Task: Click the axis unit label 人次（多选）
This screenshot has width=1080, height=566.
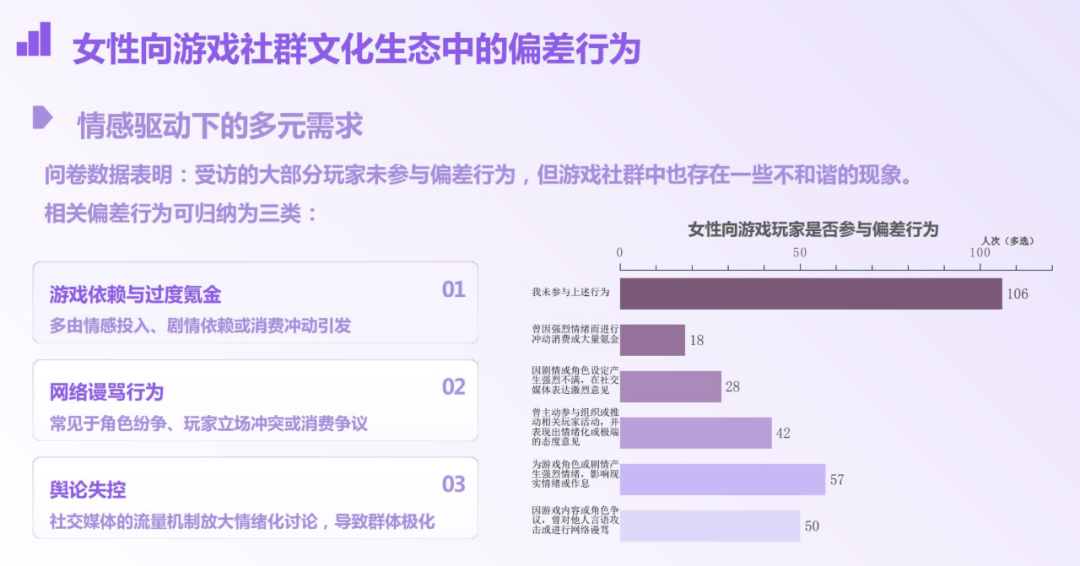Action: [1007, 241]
